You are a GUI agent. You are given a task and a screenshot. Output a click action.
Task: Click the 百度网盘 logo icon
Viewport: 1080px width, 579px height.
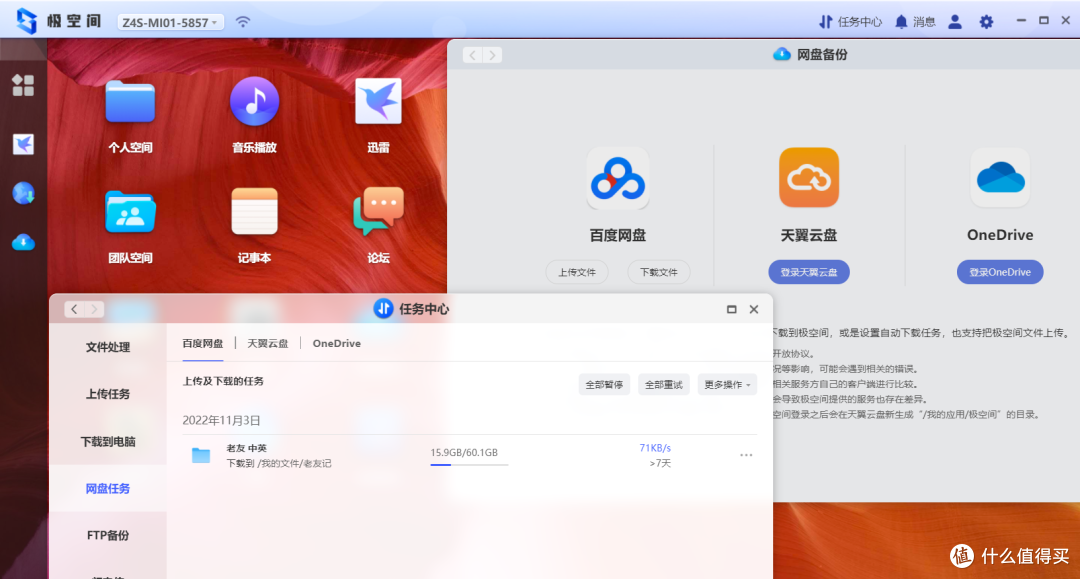coord(618,178)
